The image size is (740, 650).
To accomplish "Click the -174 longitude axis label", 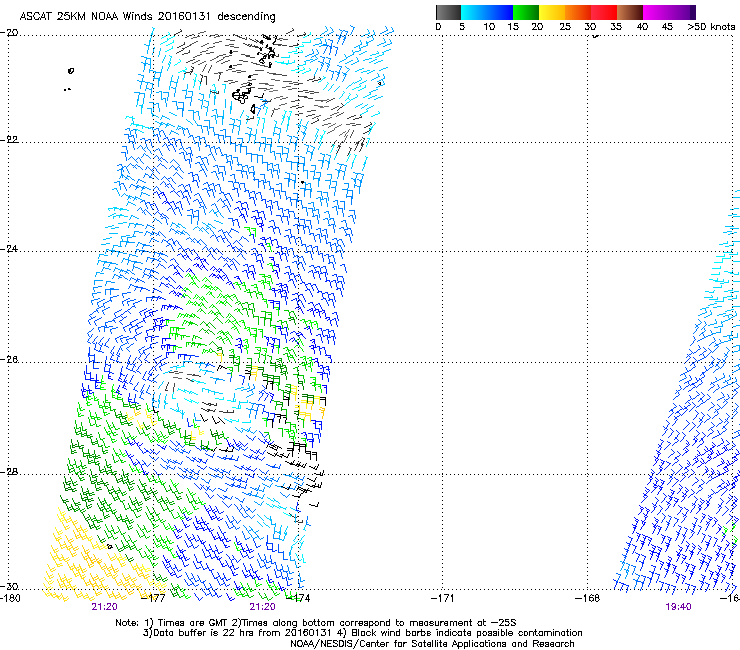I will tap(298, 598).
